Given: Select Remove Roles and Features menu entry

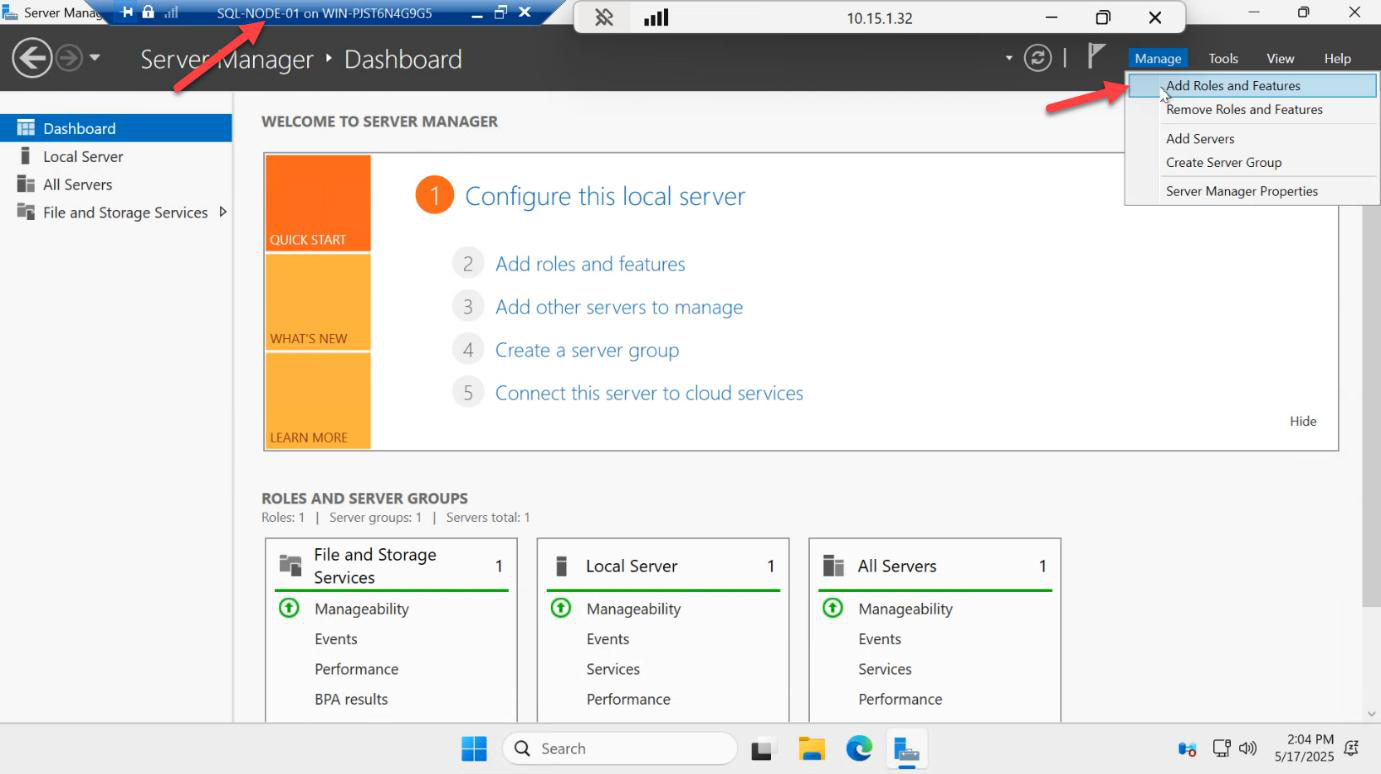Looking at the screenshot, I should [x=1254, y=110].
